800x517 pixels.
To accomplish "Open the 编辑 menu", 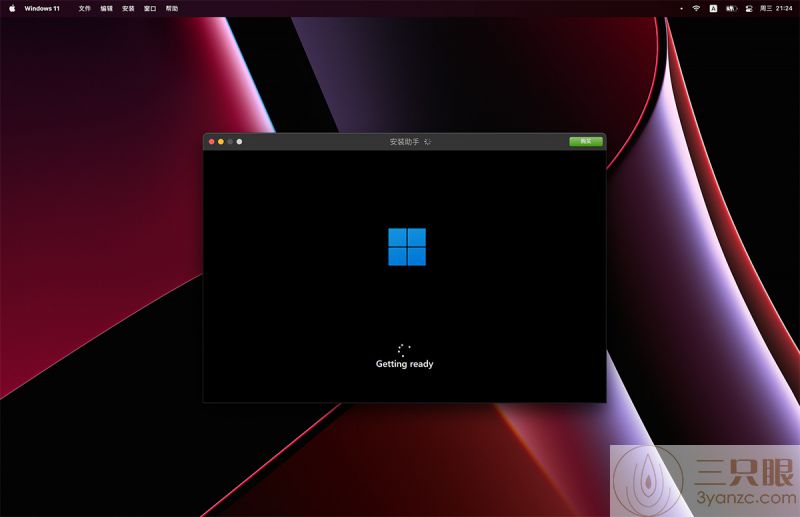I will 106,8.
